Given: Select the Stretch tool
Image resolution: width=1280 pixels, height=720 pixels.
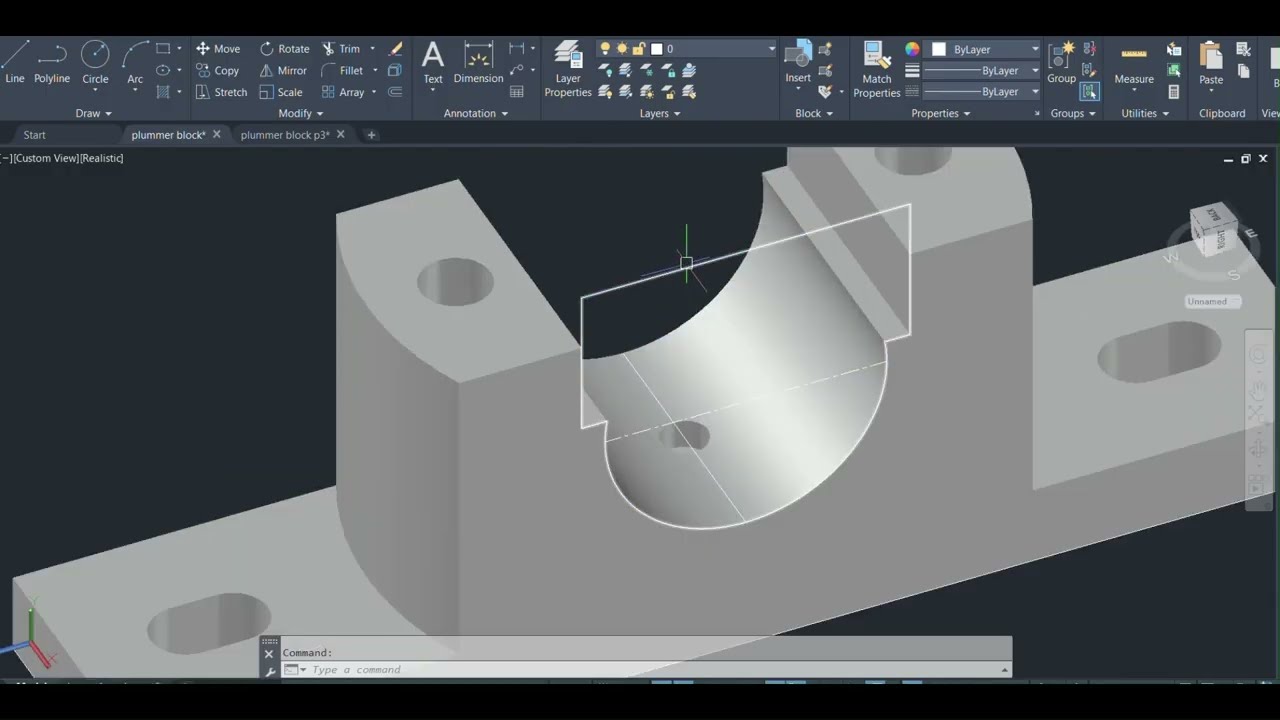Looking at the screenshot, I should coord(221,92).
